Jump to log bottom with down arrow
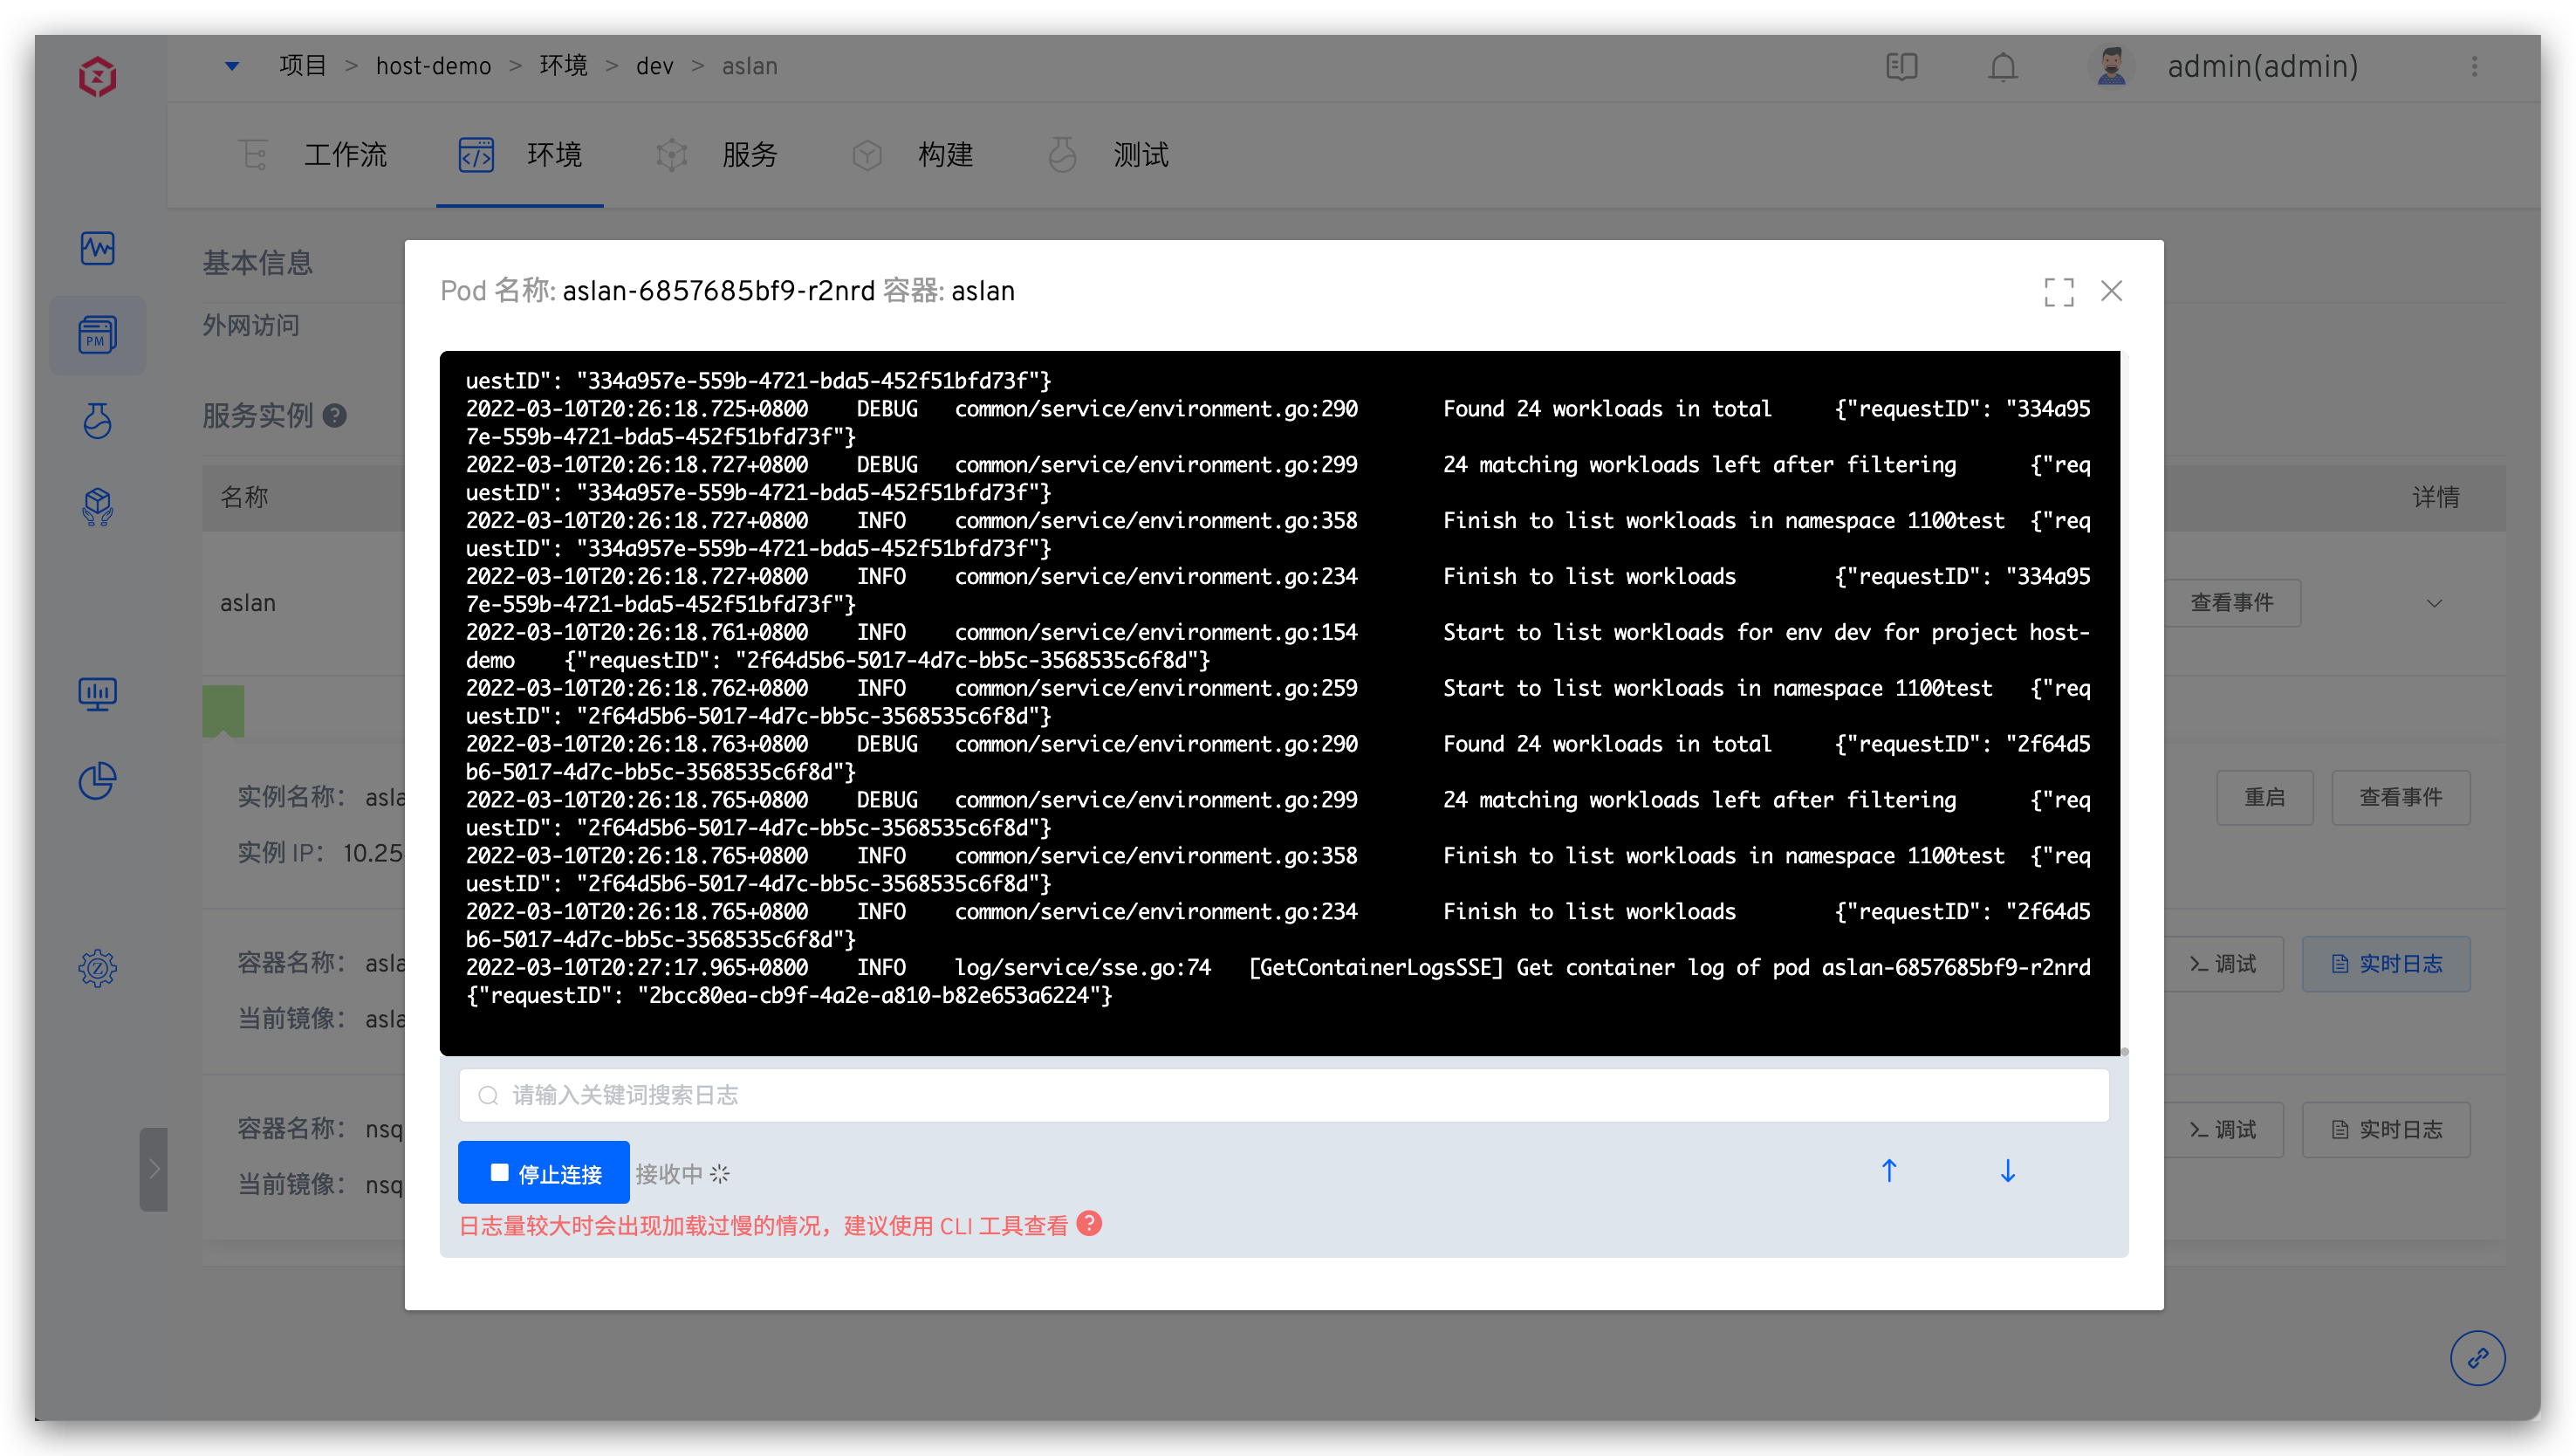2576x1456 pixels. (x=2007, y=1171)
